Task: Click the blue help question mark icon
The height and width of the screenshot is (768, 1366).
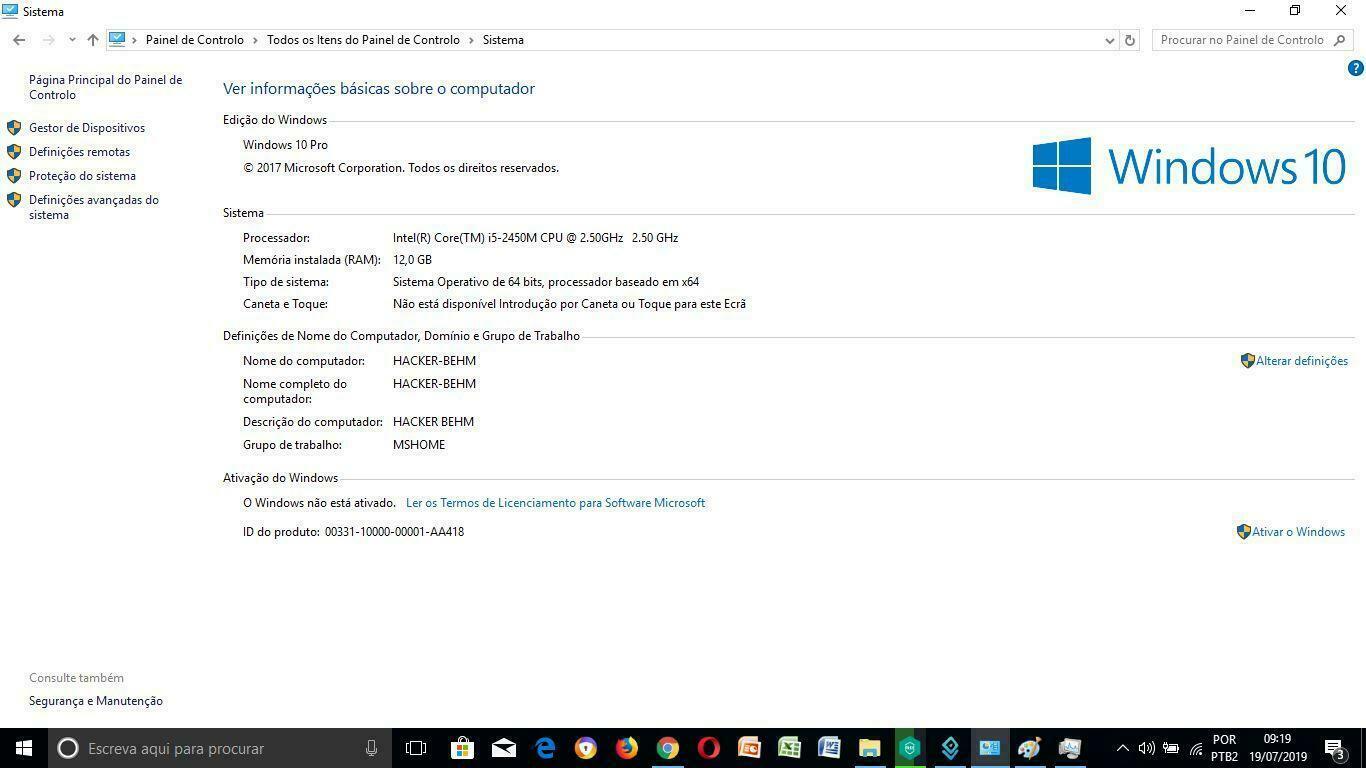Action: (x=1355, y=69)
